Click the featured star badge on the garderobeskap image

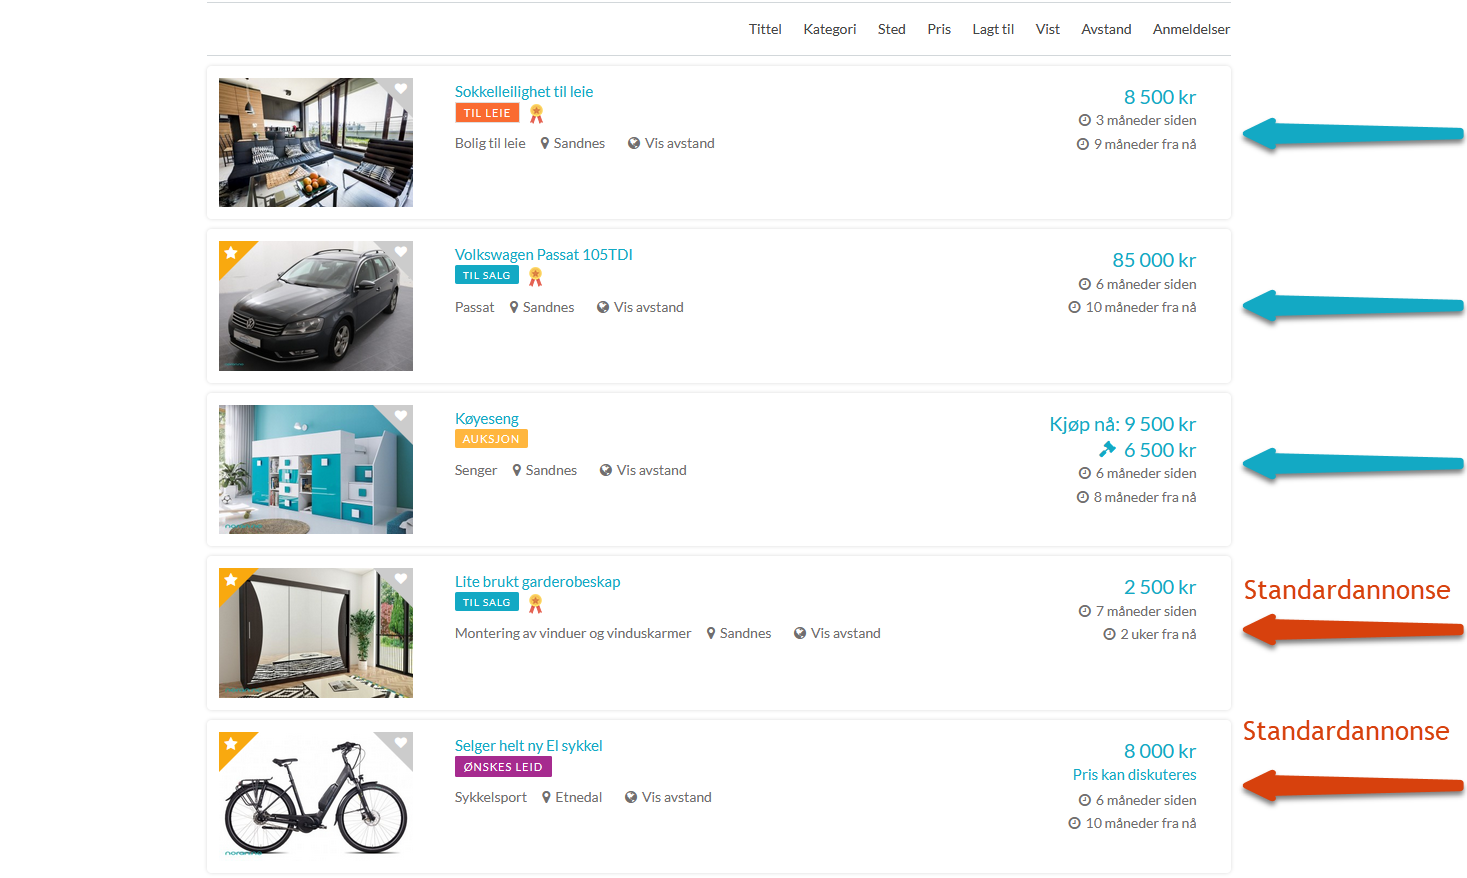[x=231, y=580]
